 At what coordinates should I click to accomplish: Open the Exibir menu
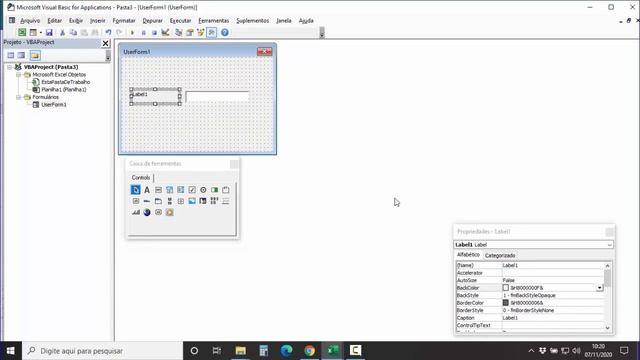coord(76,20)
